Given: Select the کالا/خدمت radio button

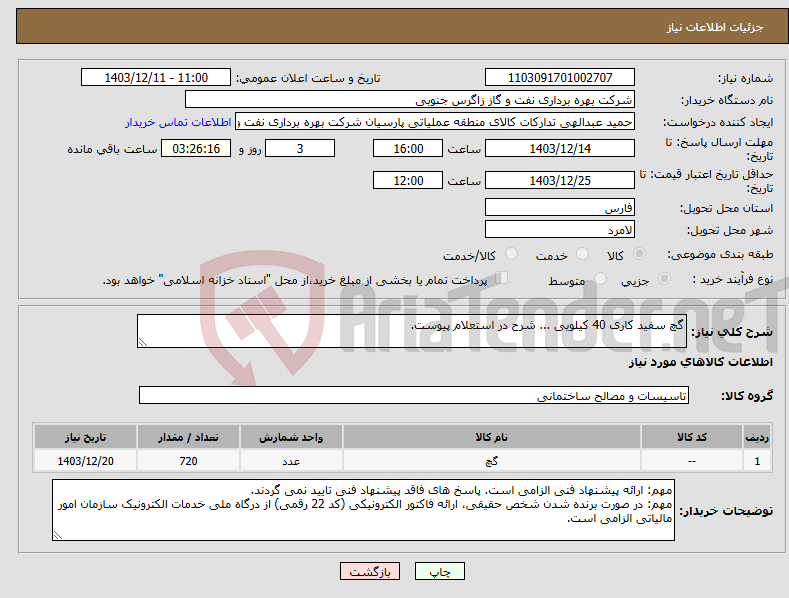Looking at the screenshot, I should (x=511, y=254).
